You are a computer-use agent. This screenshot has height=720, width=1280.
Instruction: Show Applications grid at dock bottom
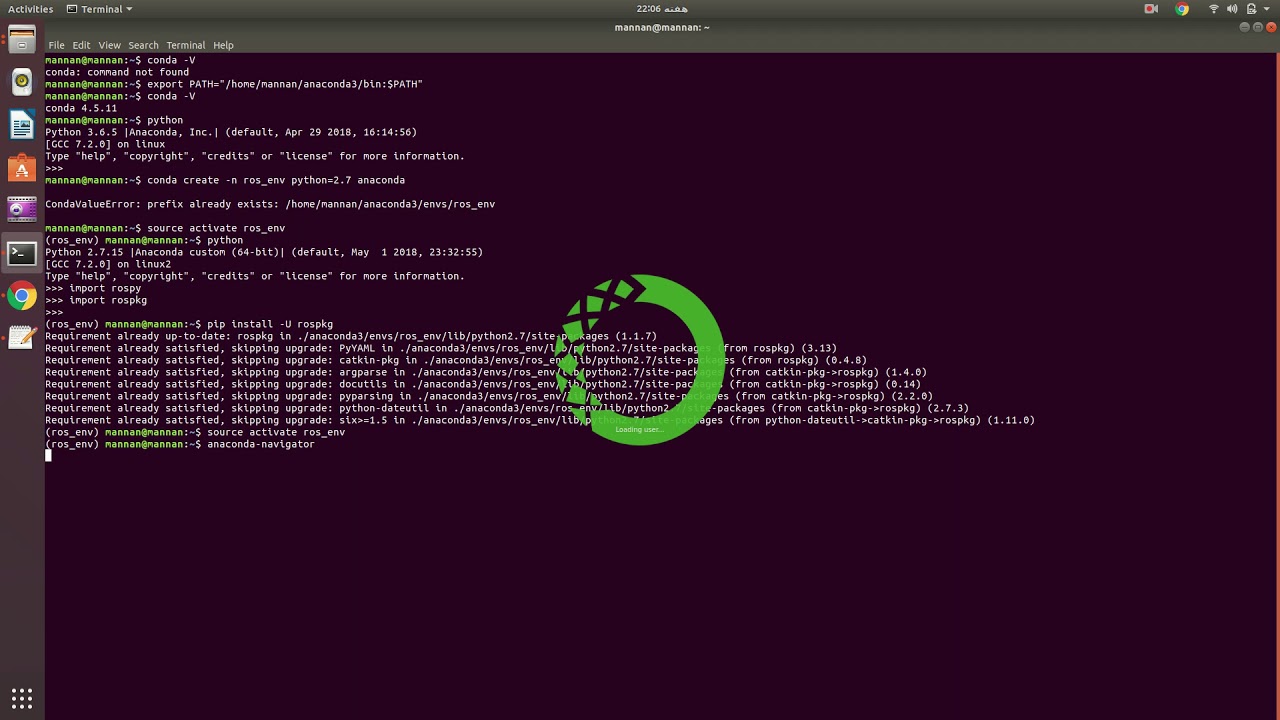(22, 698)
